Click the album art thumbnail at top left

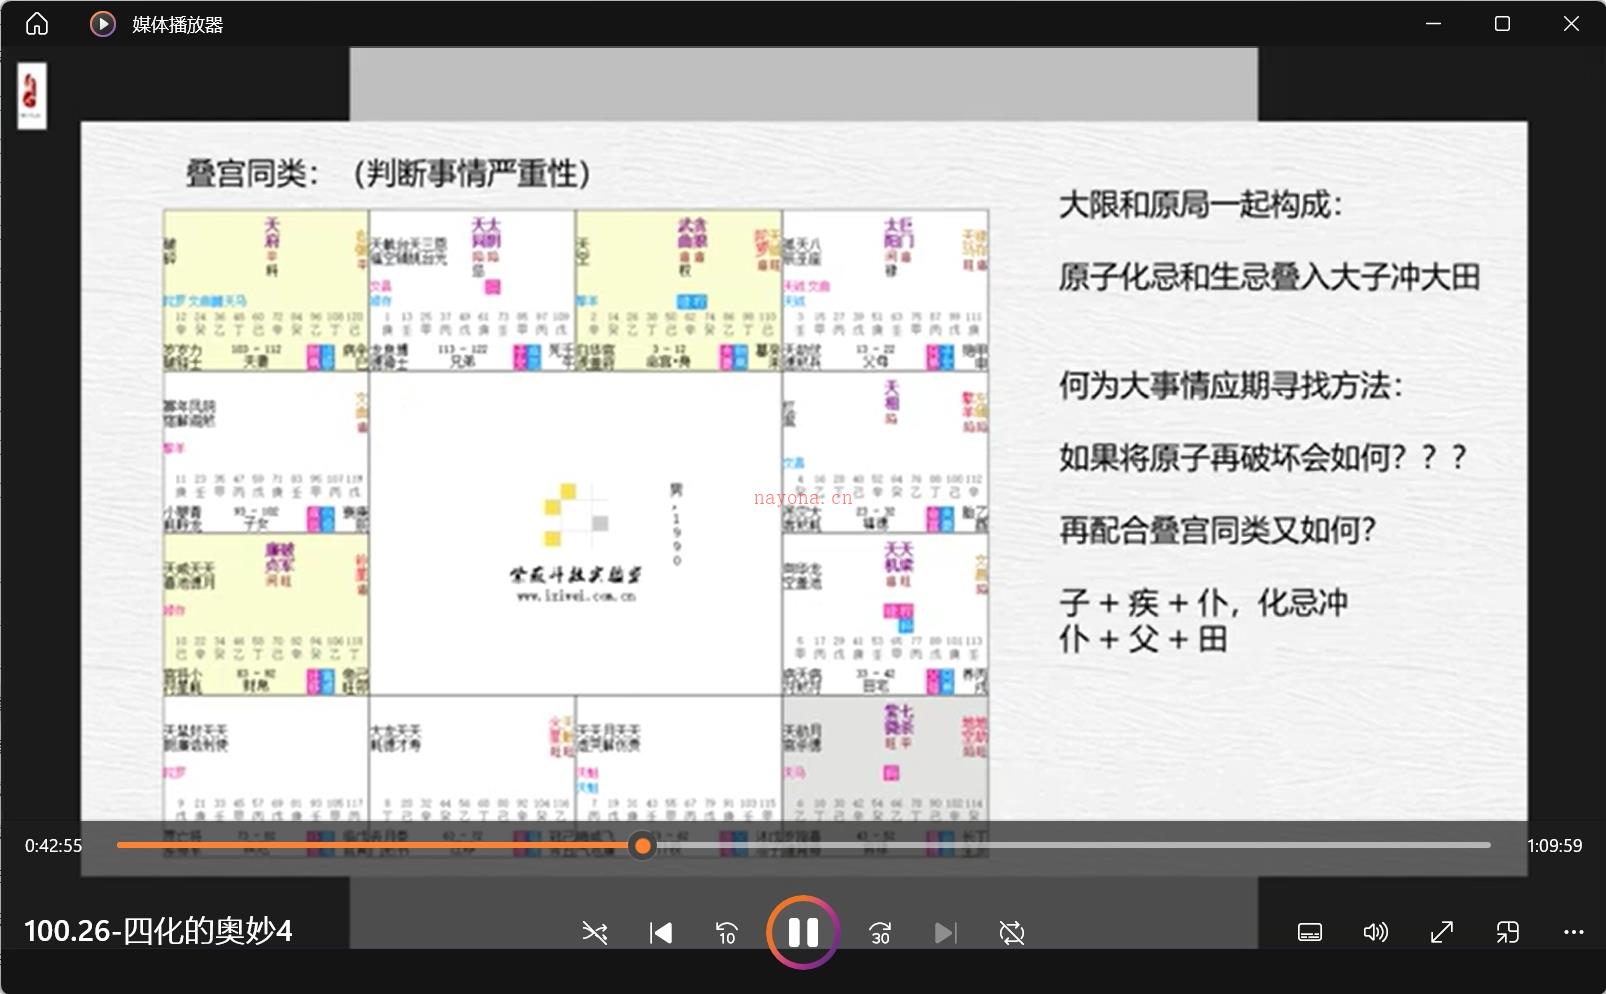[x=32, y=96]
